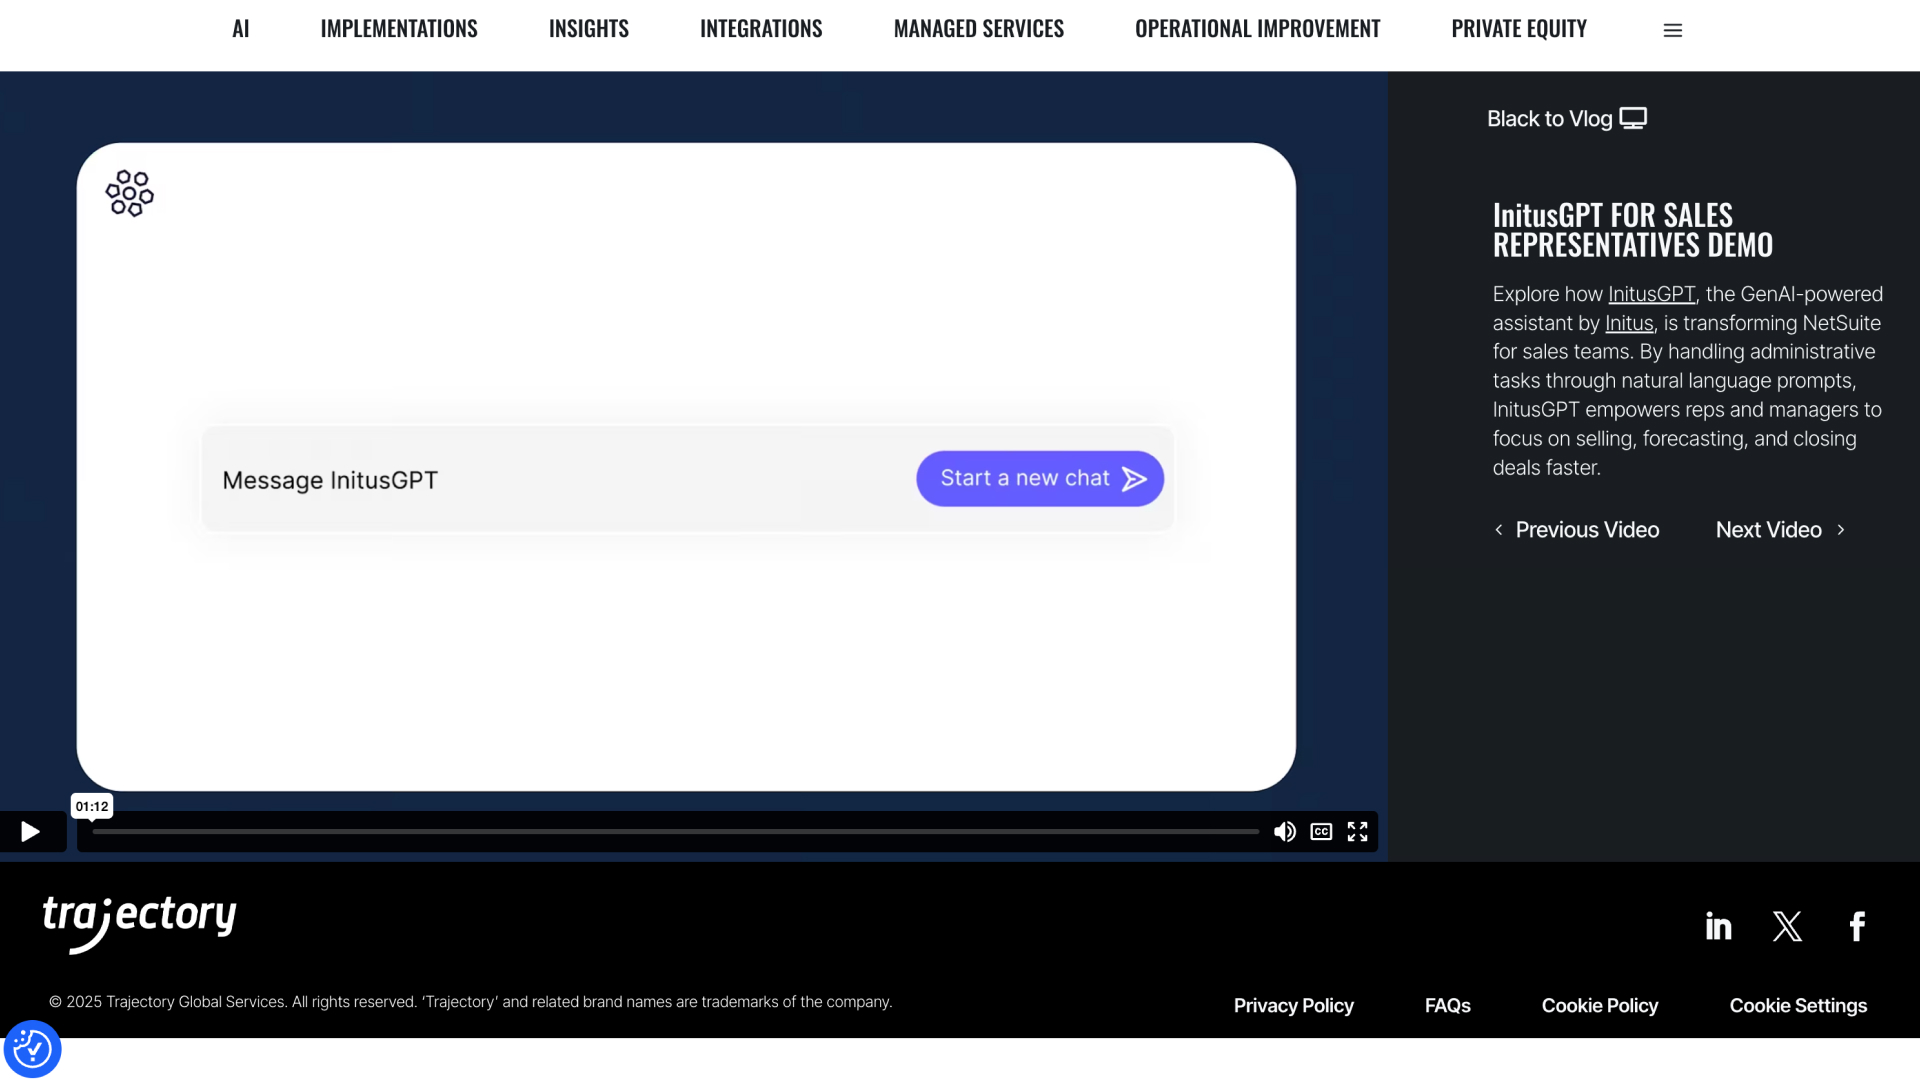Open cookie consent preferences icon
The image size is (1920, 1080).
32,1049
